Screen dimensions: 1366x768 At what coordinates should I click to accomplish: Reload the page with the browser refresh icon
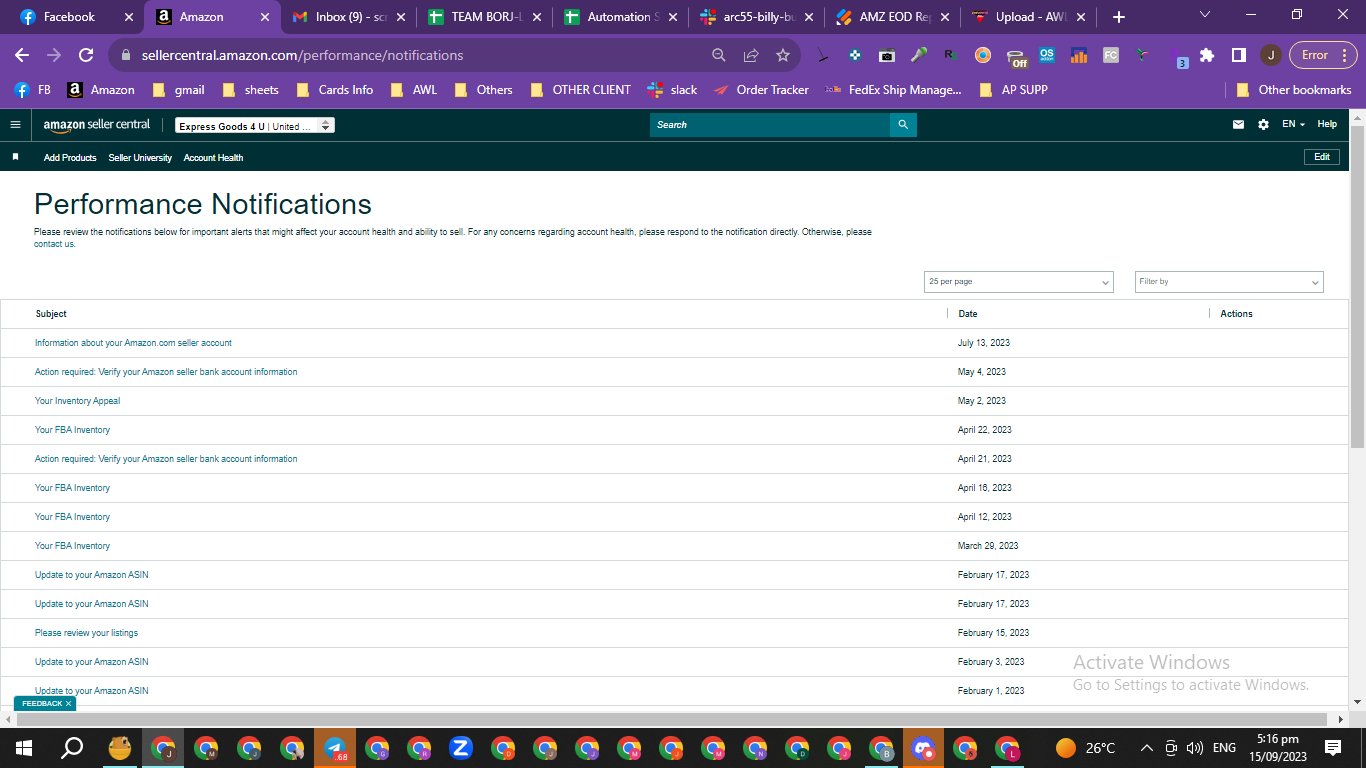pyautogui.click(x=86, y=55)
